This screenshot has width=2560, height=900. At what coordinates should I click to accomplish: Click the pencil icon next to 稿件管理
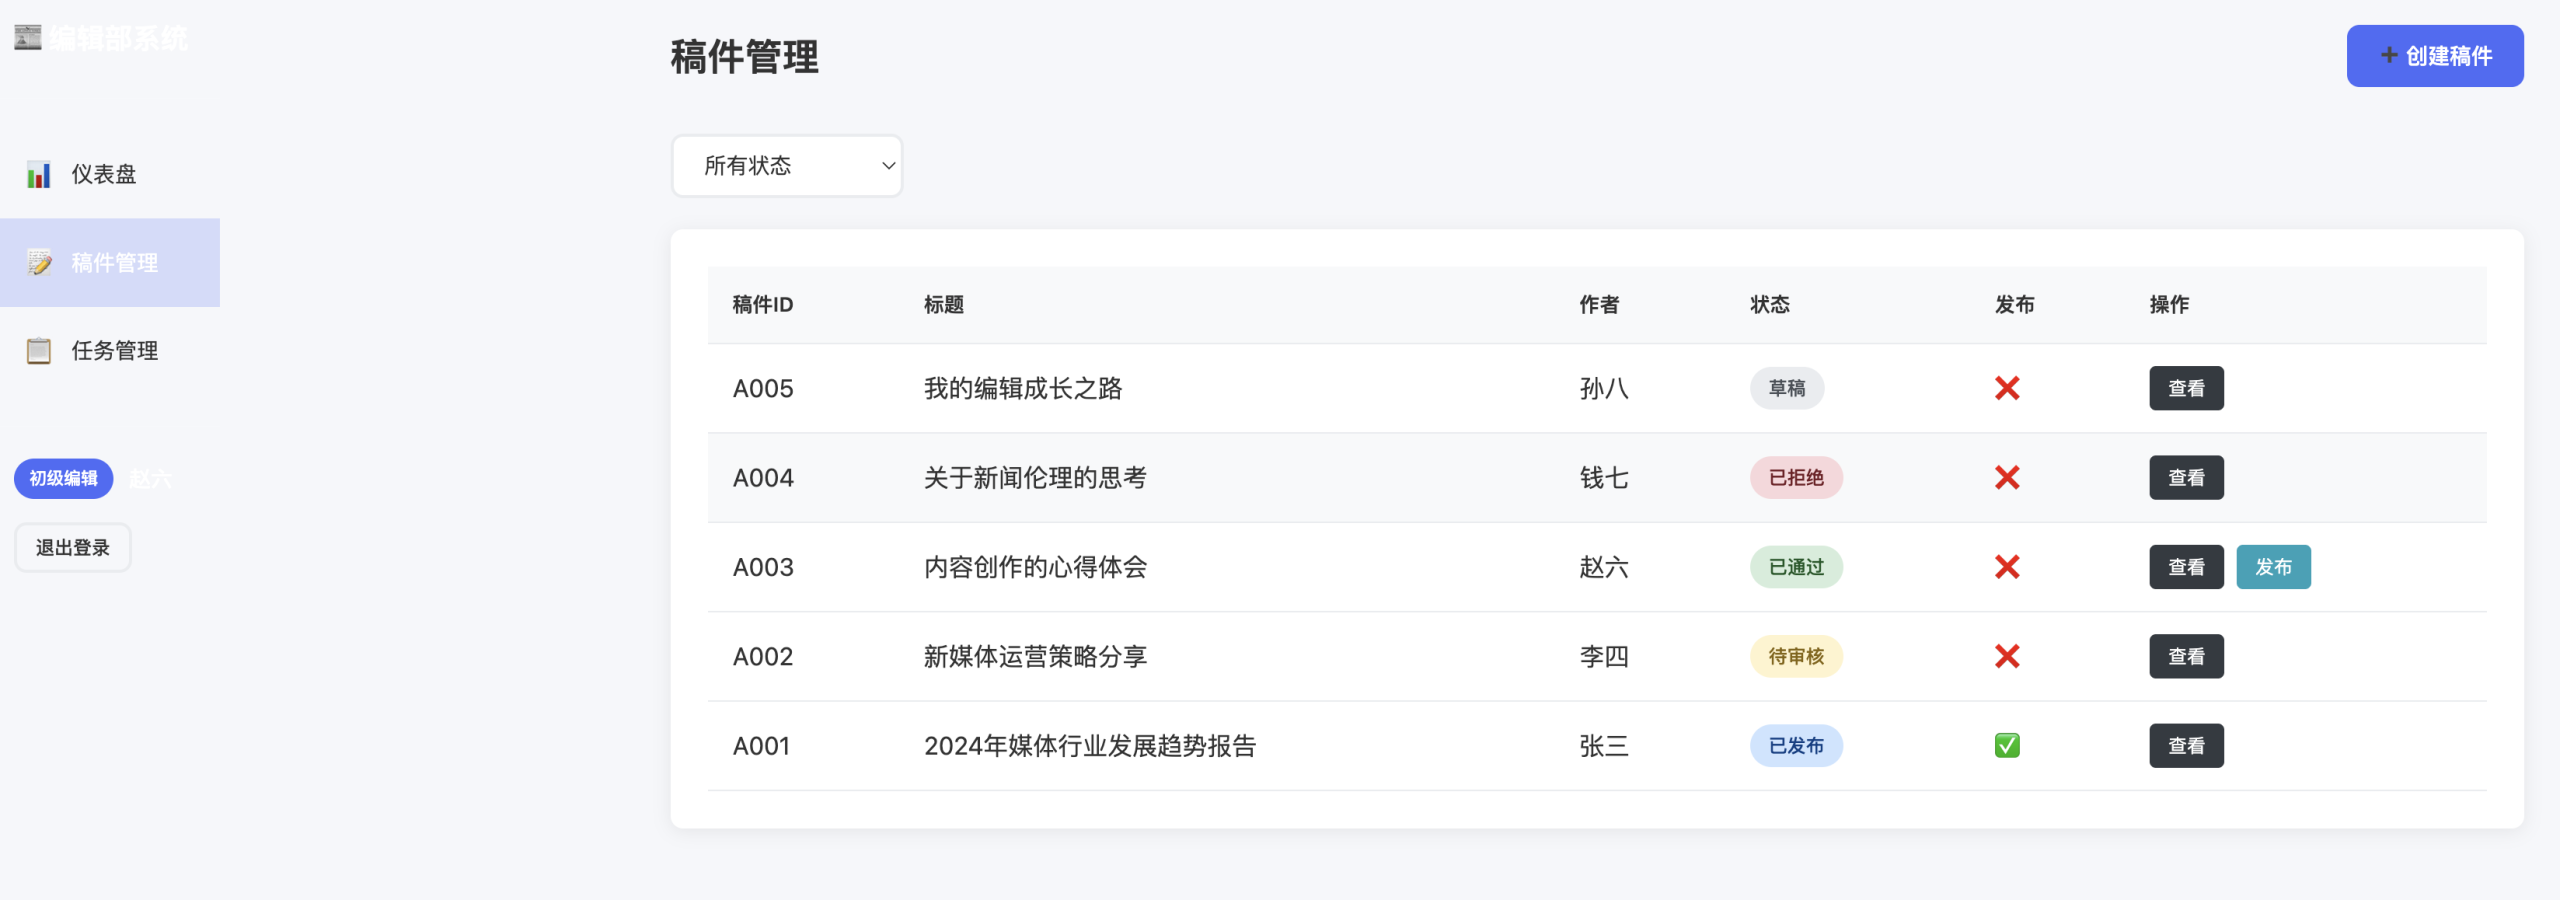click(x=38, y=263)
